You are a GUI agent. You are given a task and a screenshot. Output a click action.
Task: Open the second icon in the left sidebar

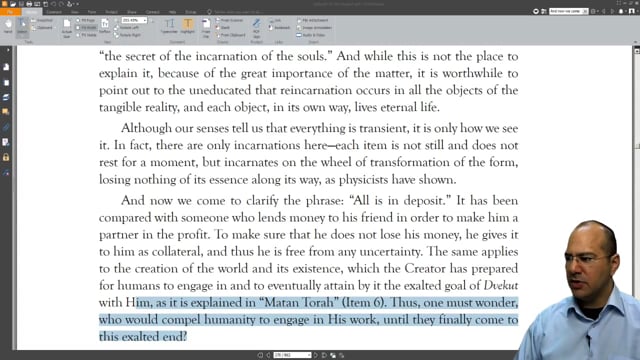click(6, 82)
